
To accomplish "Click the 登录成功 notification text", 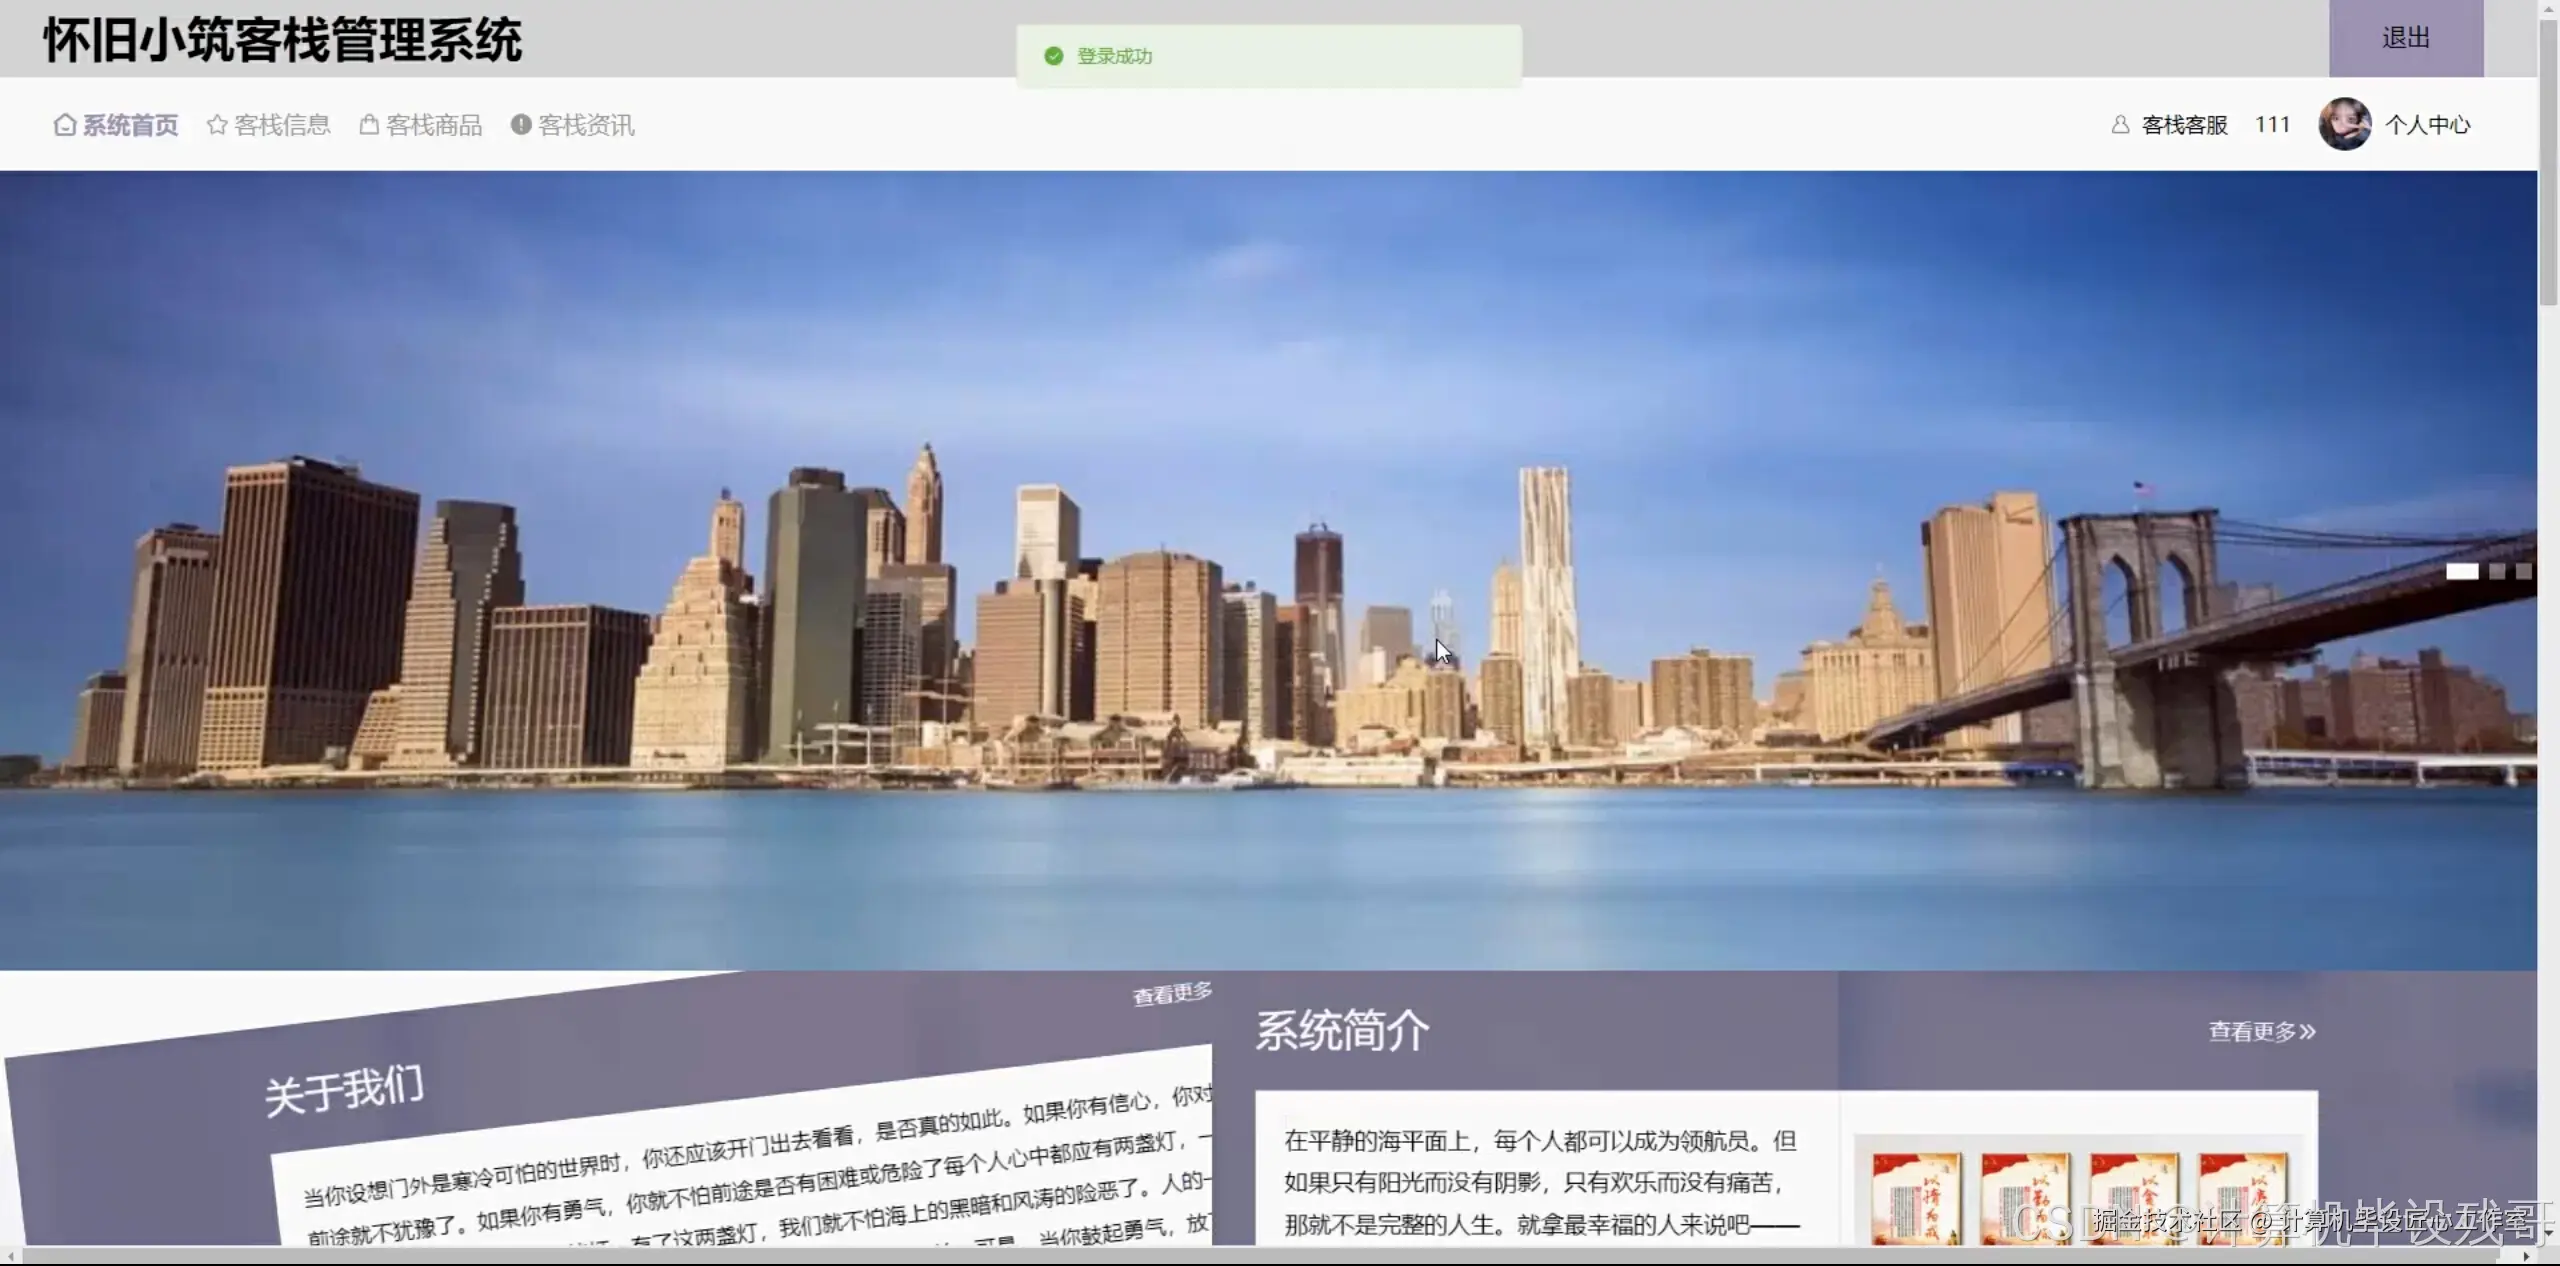I will click(1114, 56).
